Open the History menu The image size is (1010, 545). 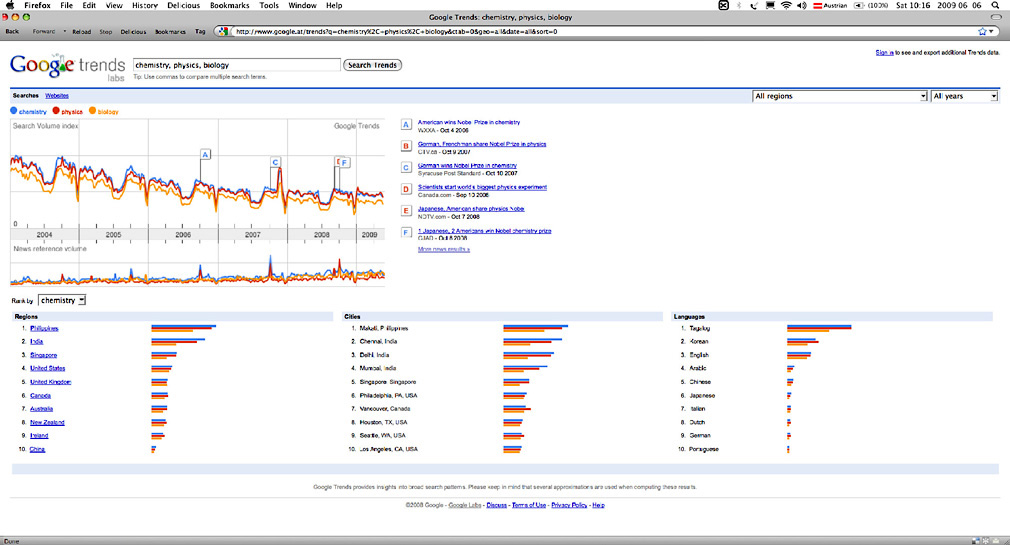(x=145, y=5)
